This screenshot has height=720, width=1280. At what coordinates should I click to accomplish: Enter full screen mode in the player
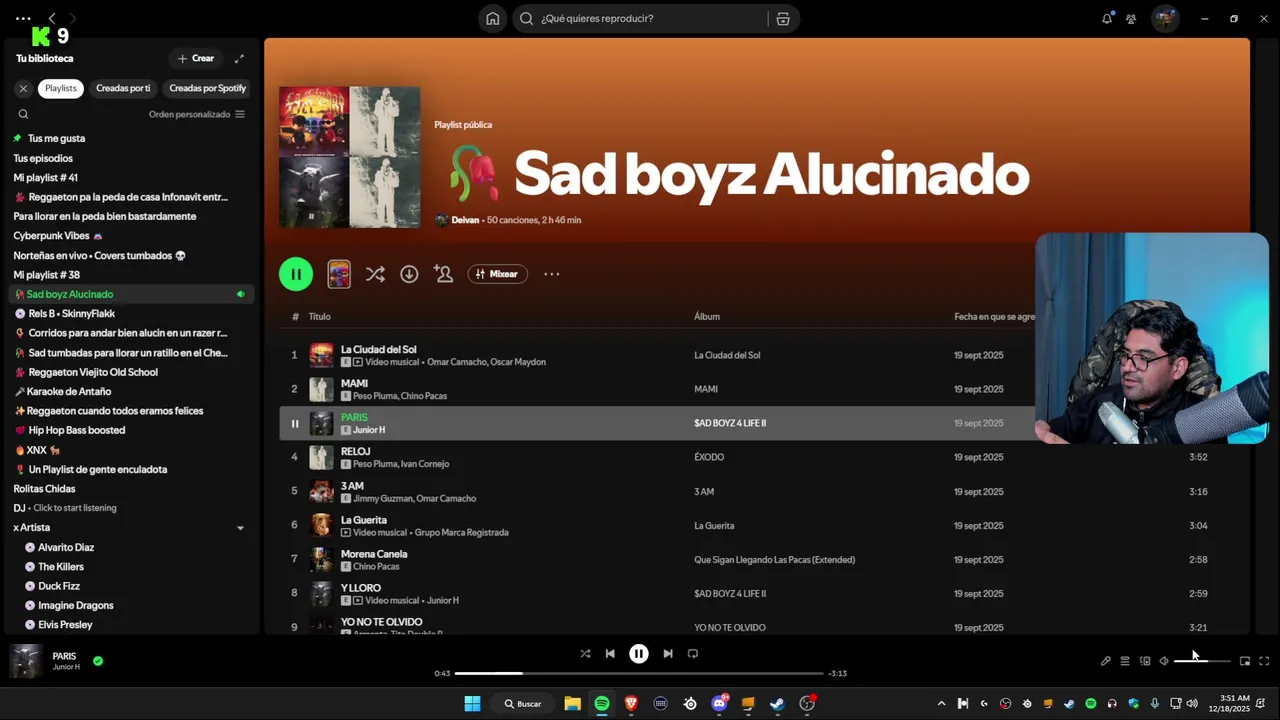1264,661
